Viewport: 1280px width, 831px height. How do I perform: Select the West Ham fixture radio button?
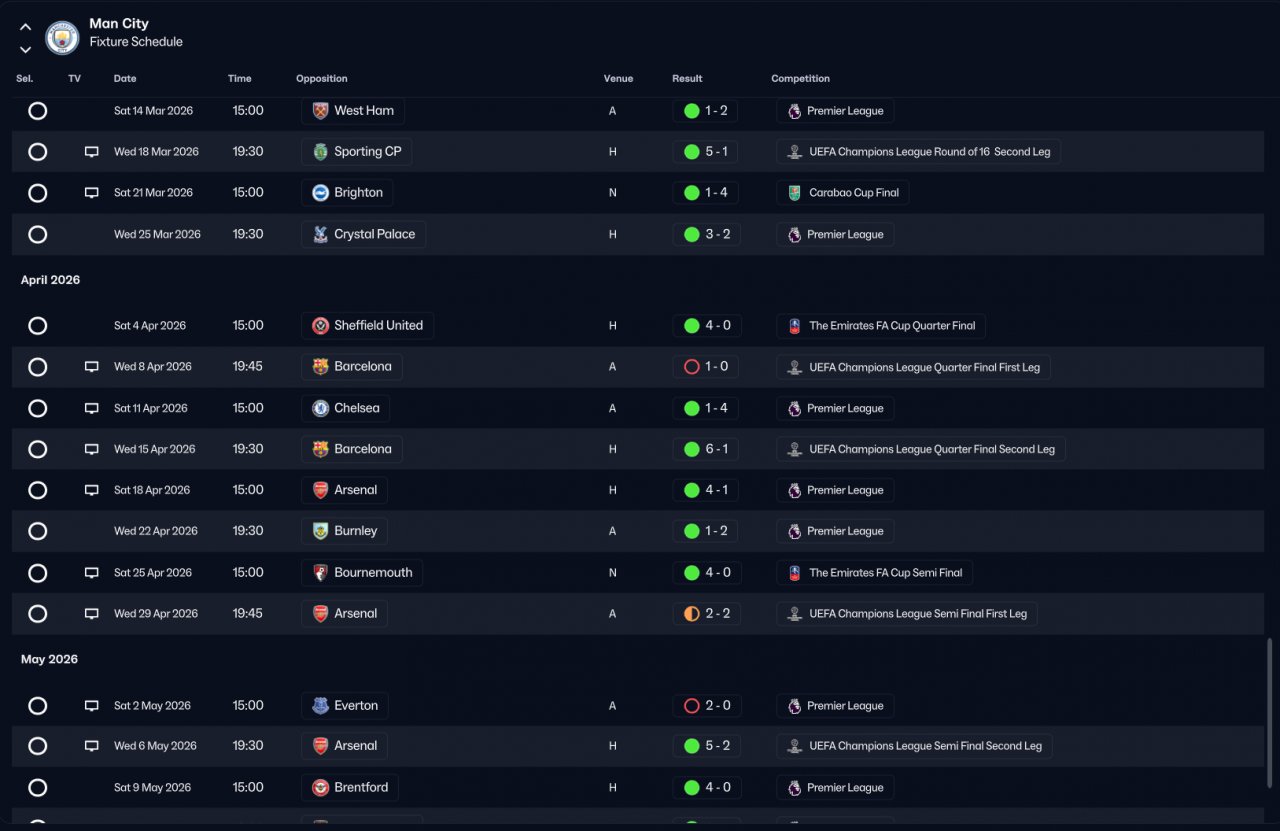[x=38, y=111]
